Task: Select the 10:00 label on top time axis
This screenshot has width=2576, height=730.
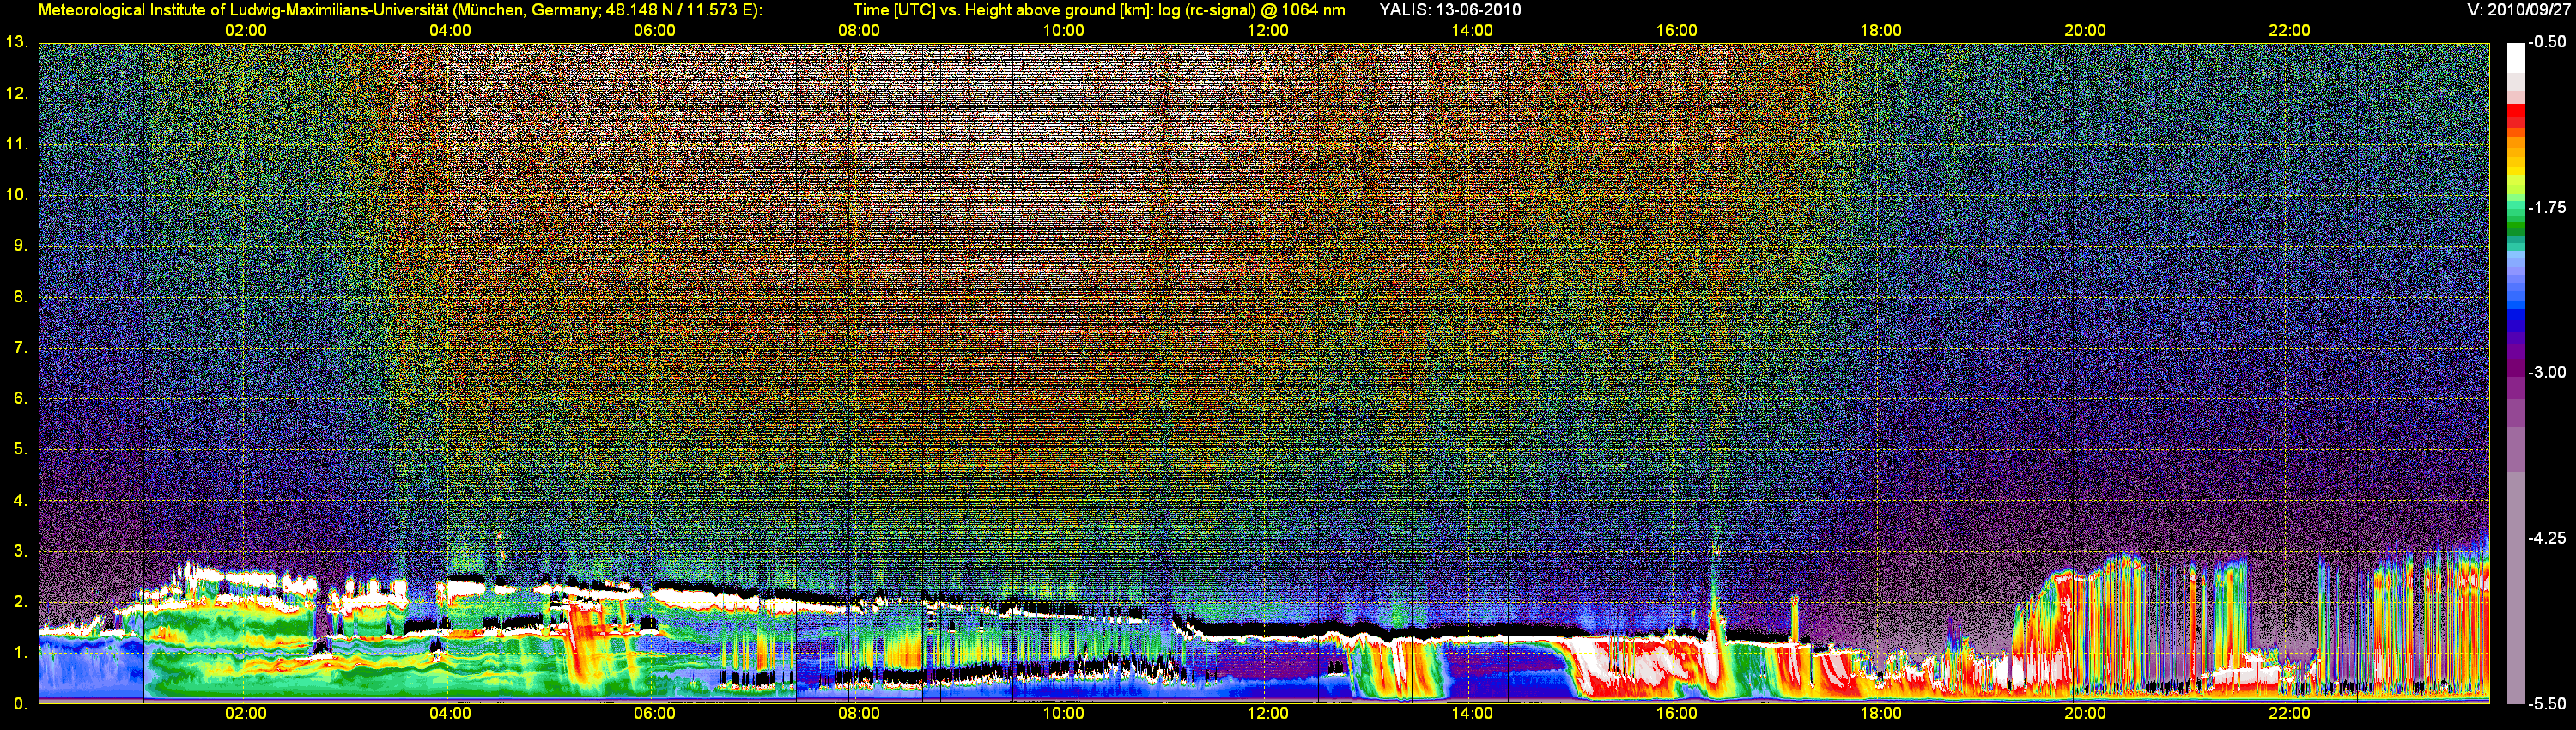Action: click(x=1063, y=30)
